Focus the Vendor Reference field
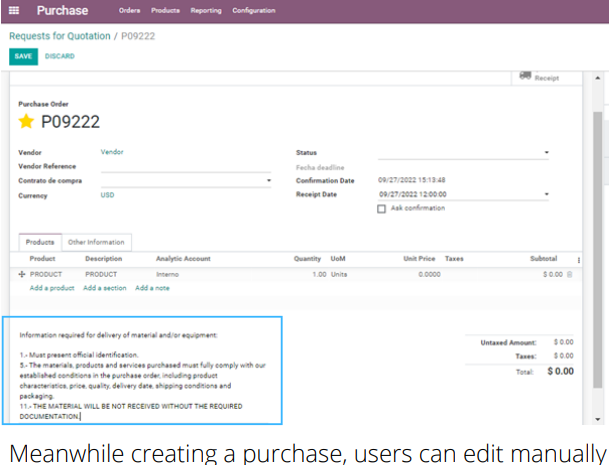Screen dimensions: 609x465 (x=186, y=166)
